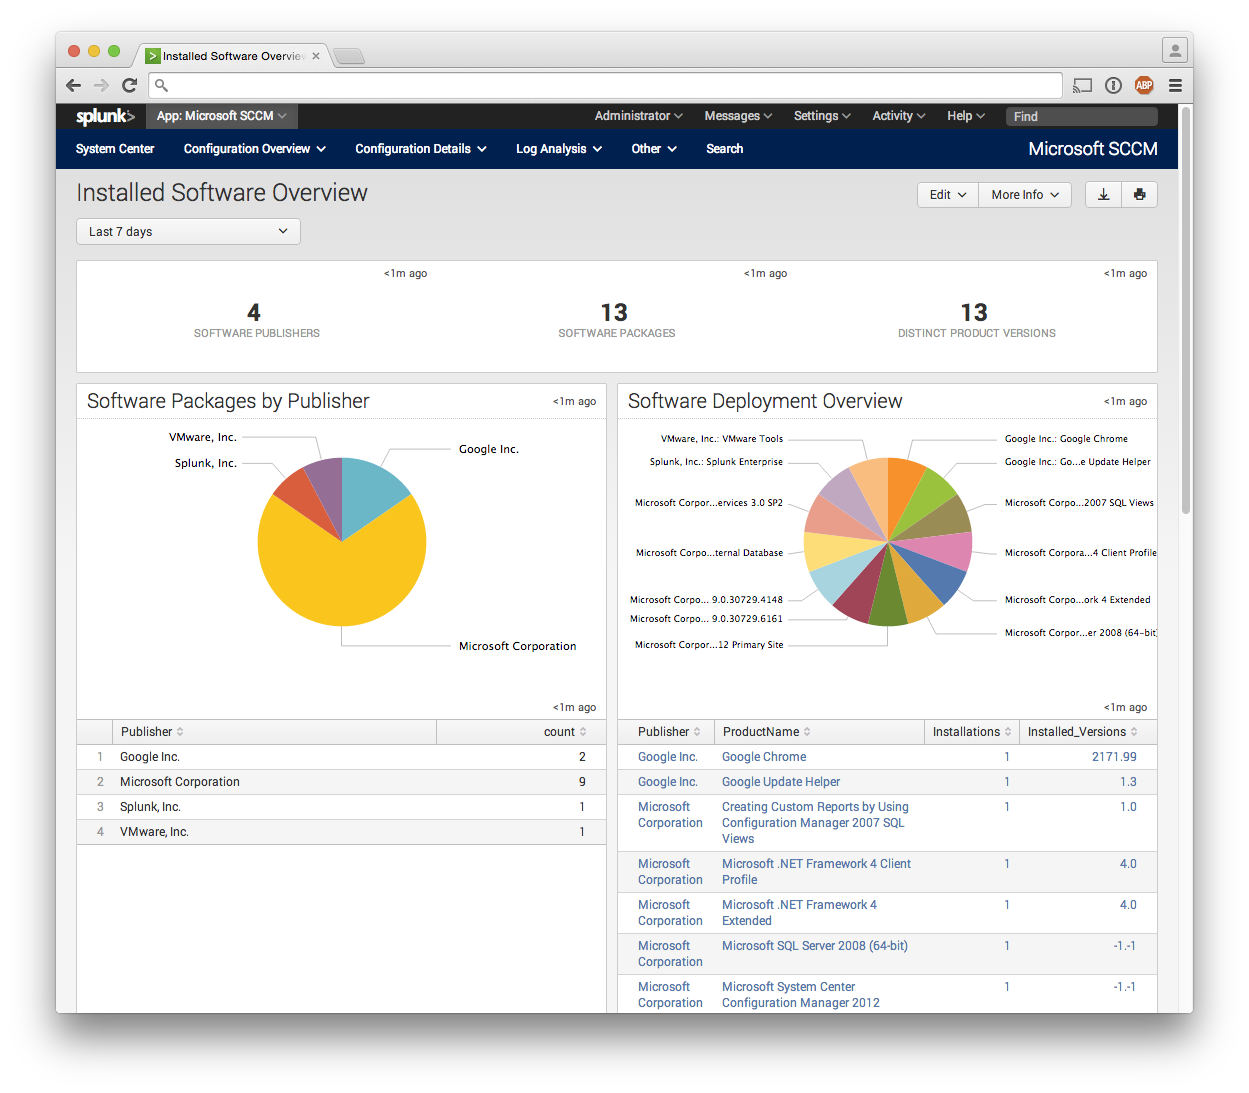Reload the page with refresh icon
Image resolution: width=1249 pixels, height=1093 pixels.
tap(129, 85)
